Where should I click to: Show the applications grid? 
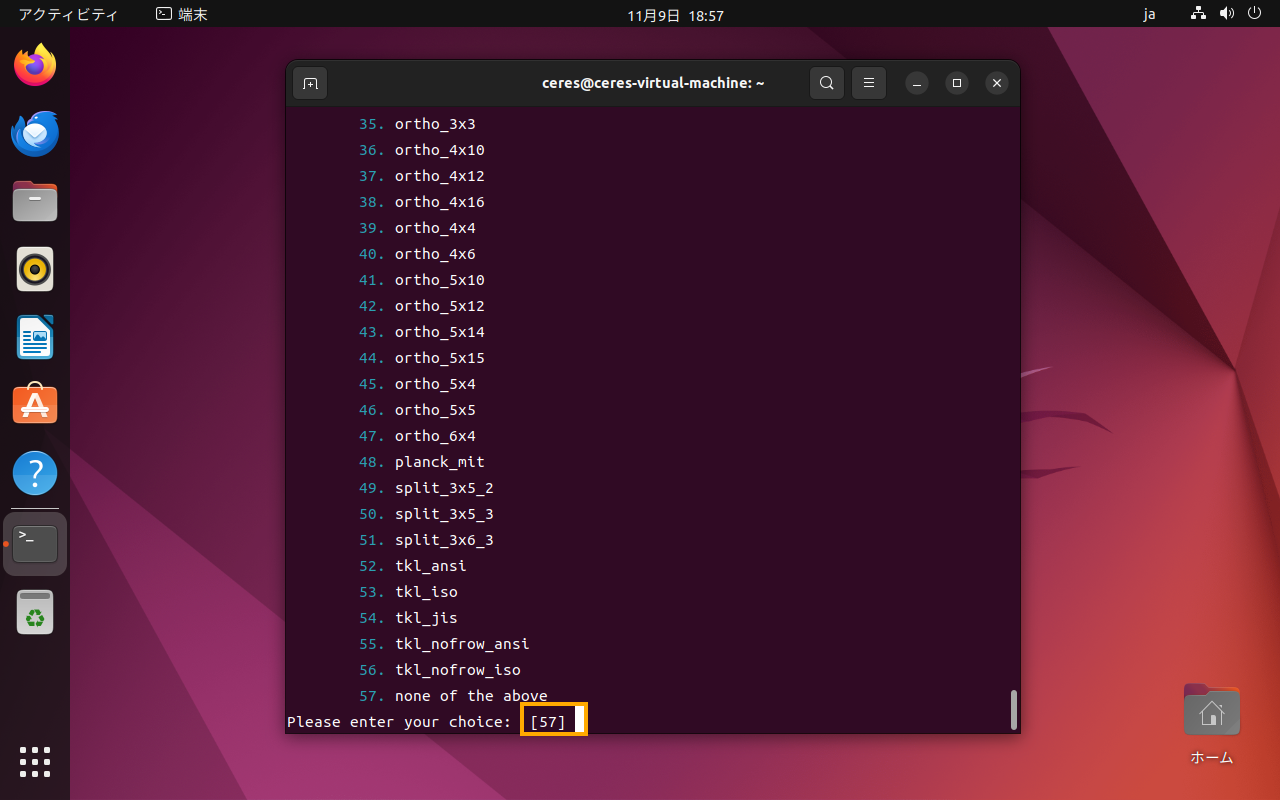click(35, 761)
